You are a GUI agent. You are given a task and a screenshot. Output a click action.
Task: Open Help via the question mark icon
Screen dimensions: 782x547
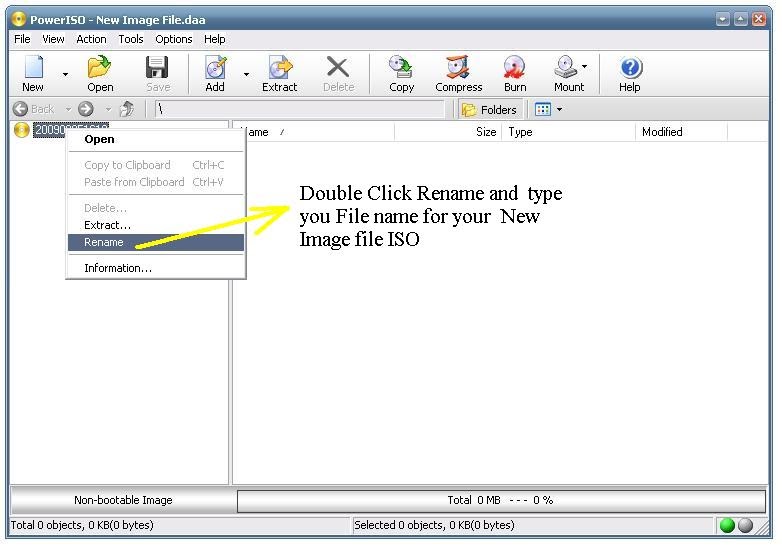click(x=631, y=67)
